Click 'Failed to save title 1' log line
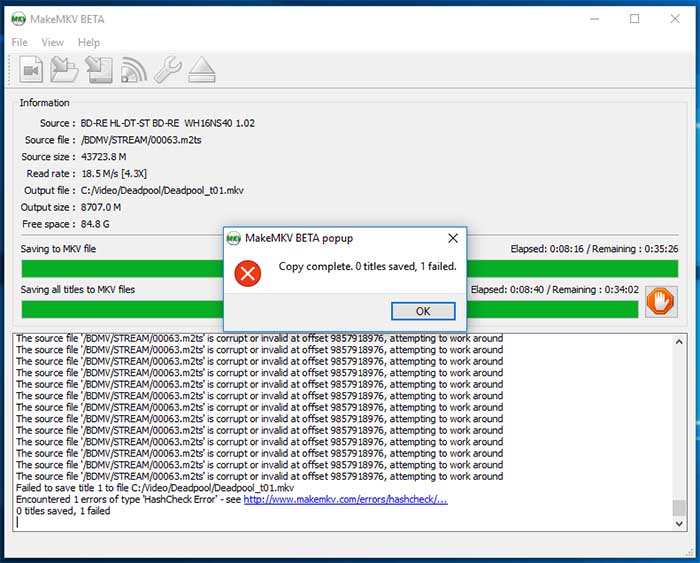Viewport: 700px width, 563px height. 155,488
